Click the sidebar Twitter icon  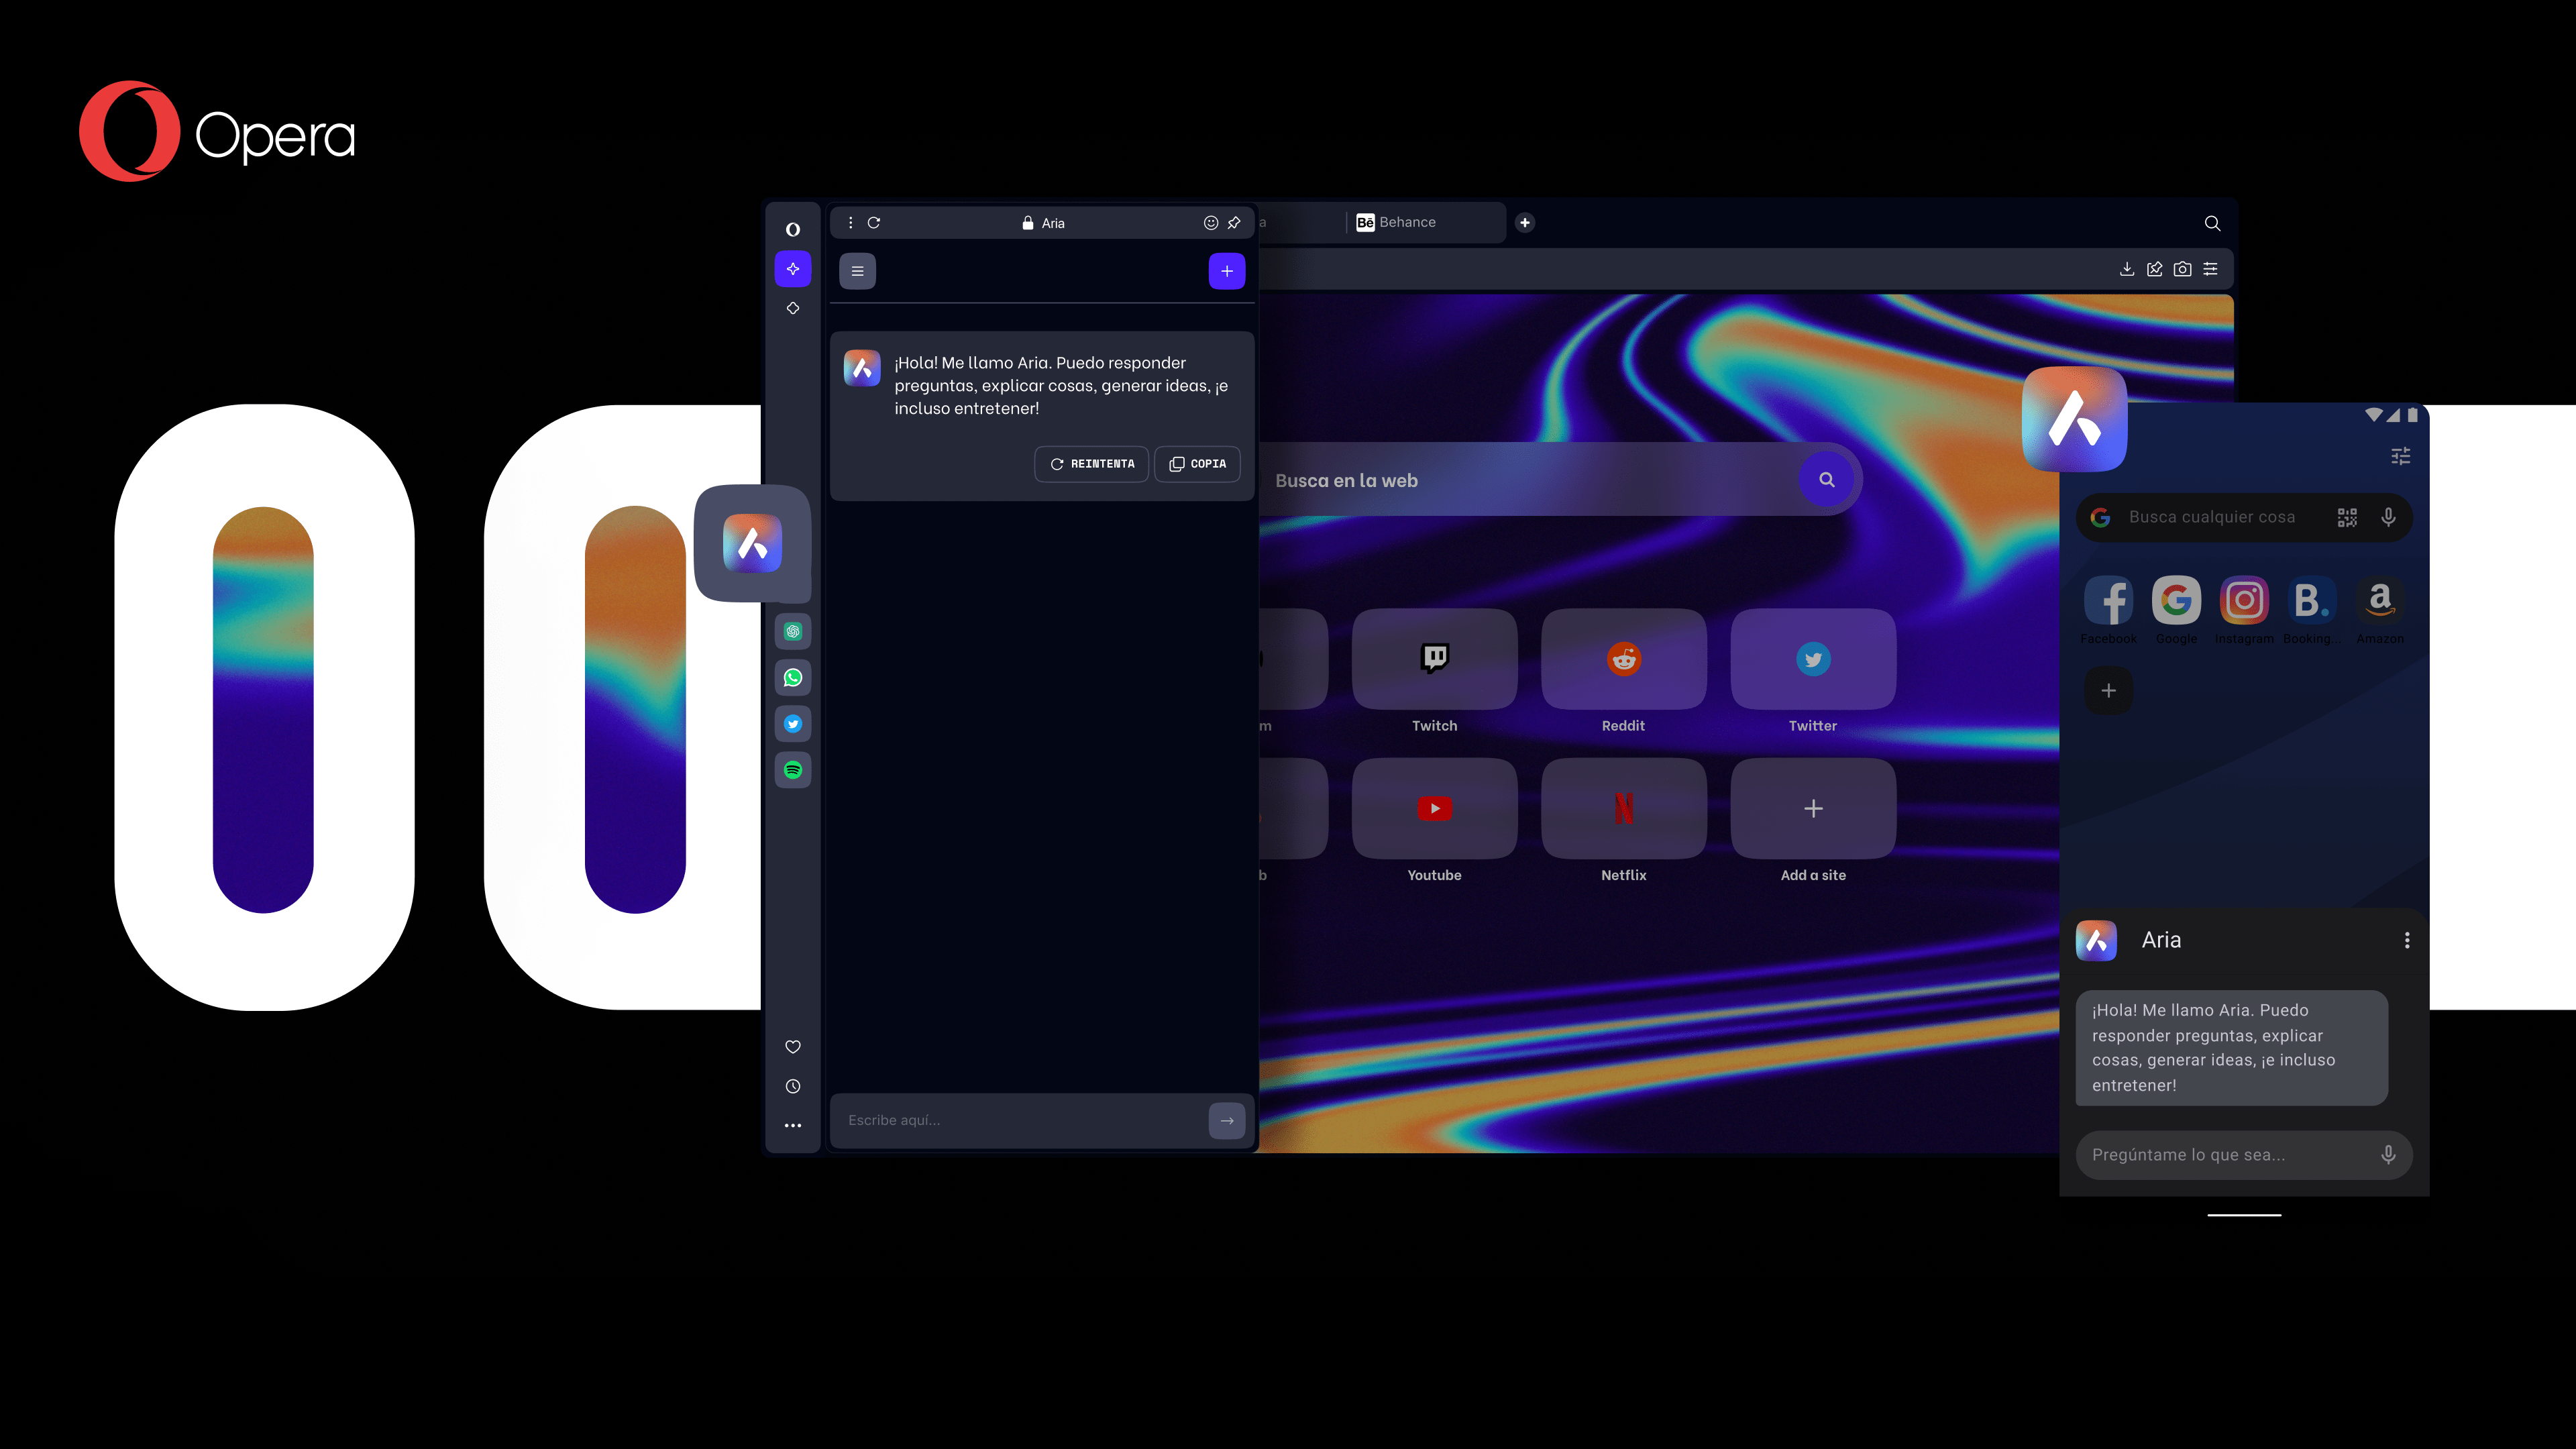click(793, 724)
